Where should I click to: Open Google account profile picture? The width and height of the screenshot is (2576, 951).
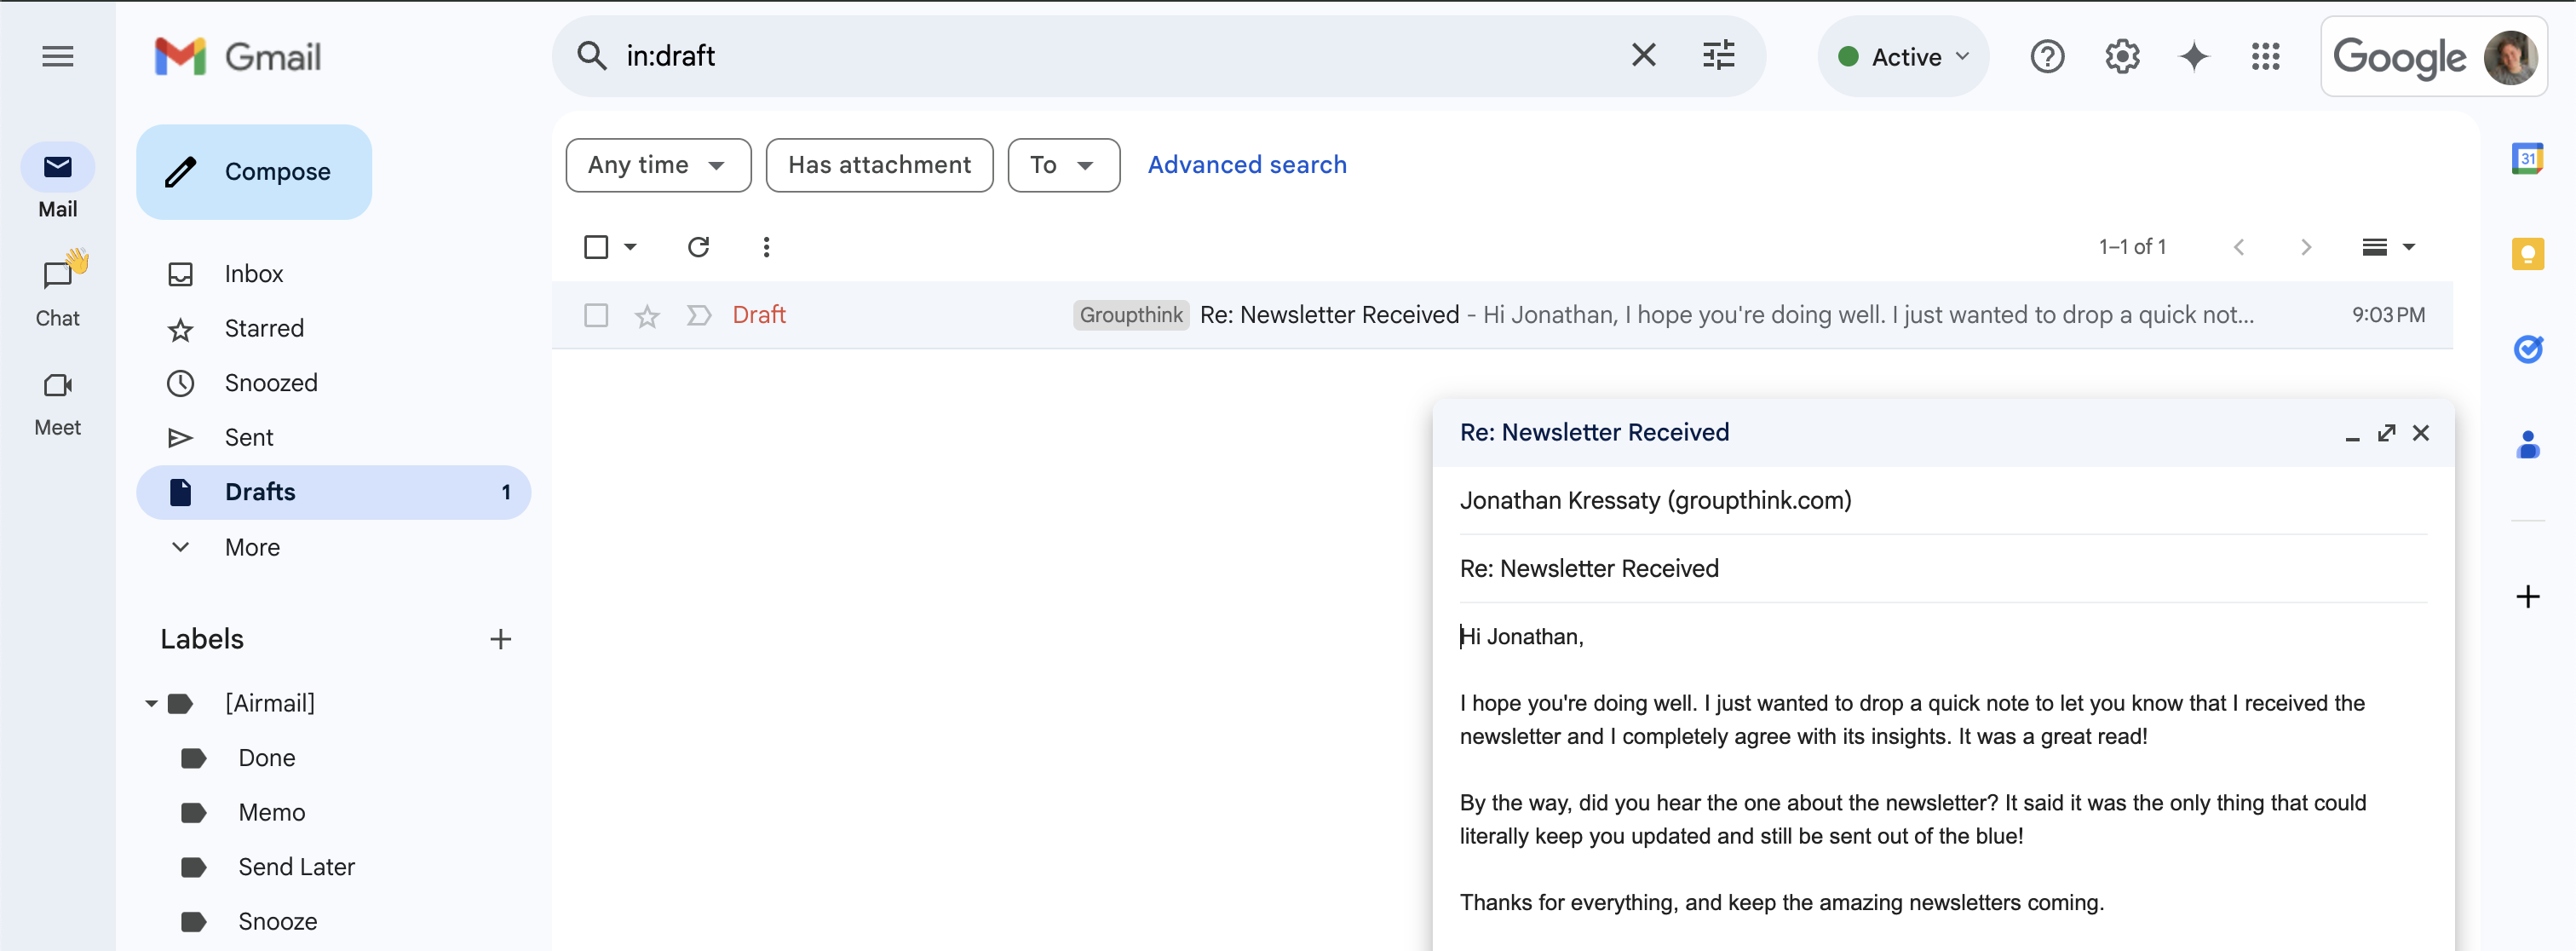pos(2511,56)
